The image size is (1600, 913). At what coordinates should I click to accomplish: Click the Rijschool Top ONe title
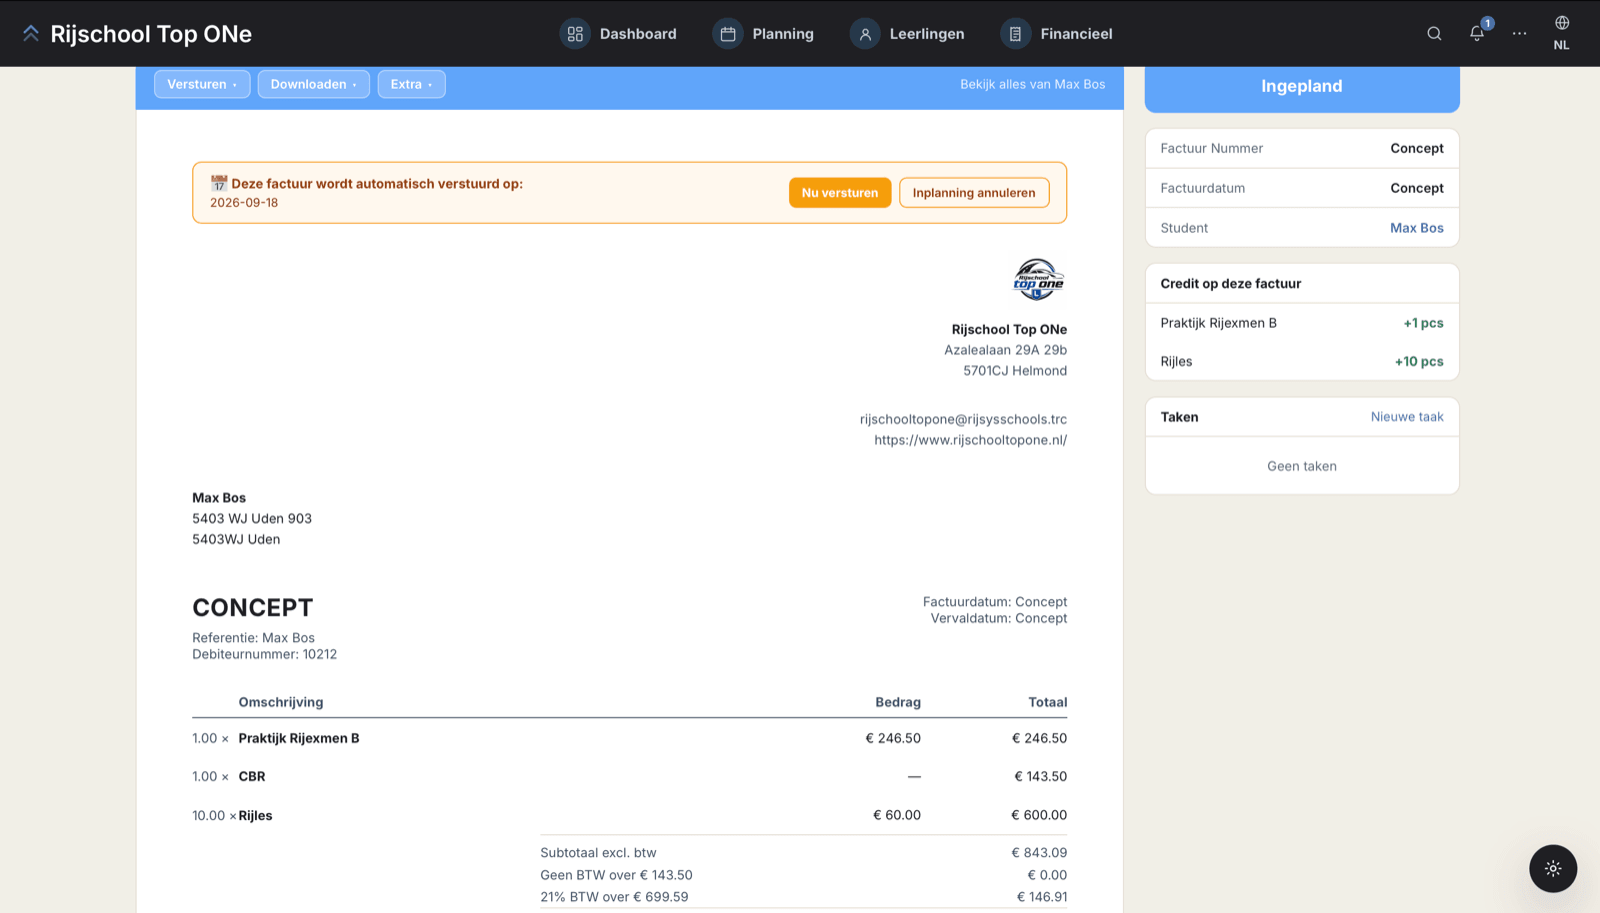click(x=151, y=34)
